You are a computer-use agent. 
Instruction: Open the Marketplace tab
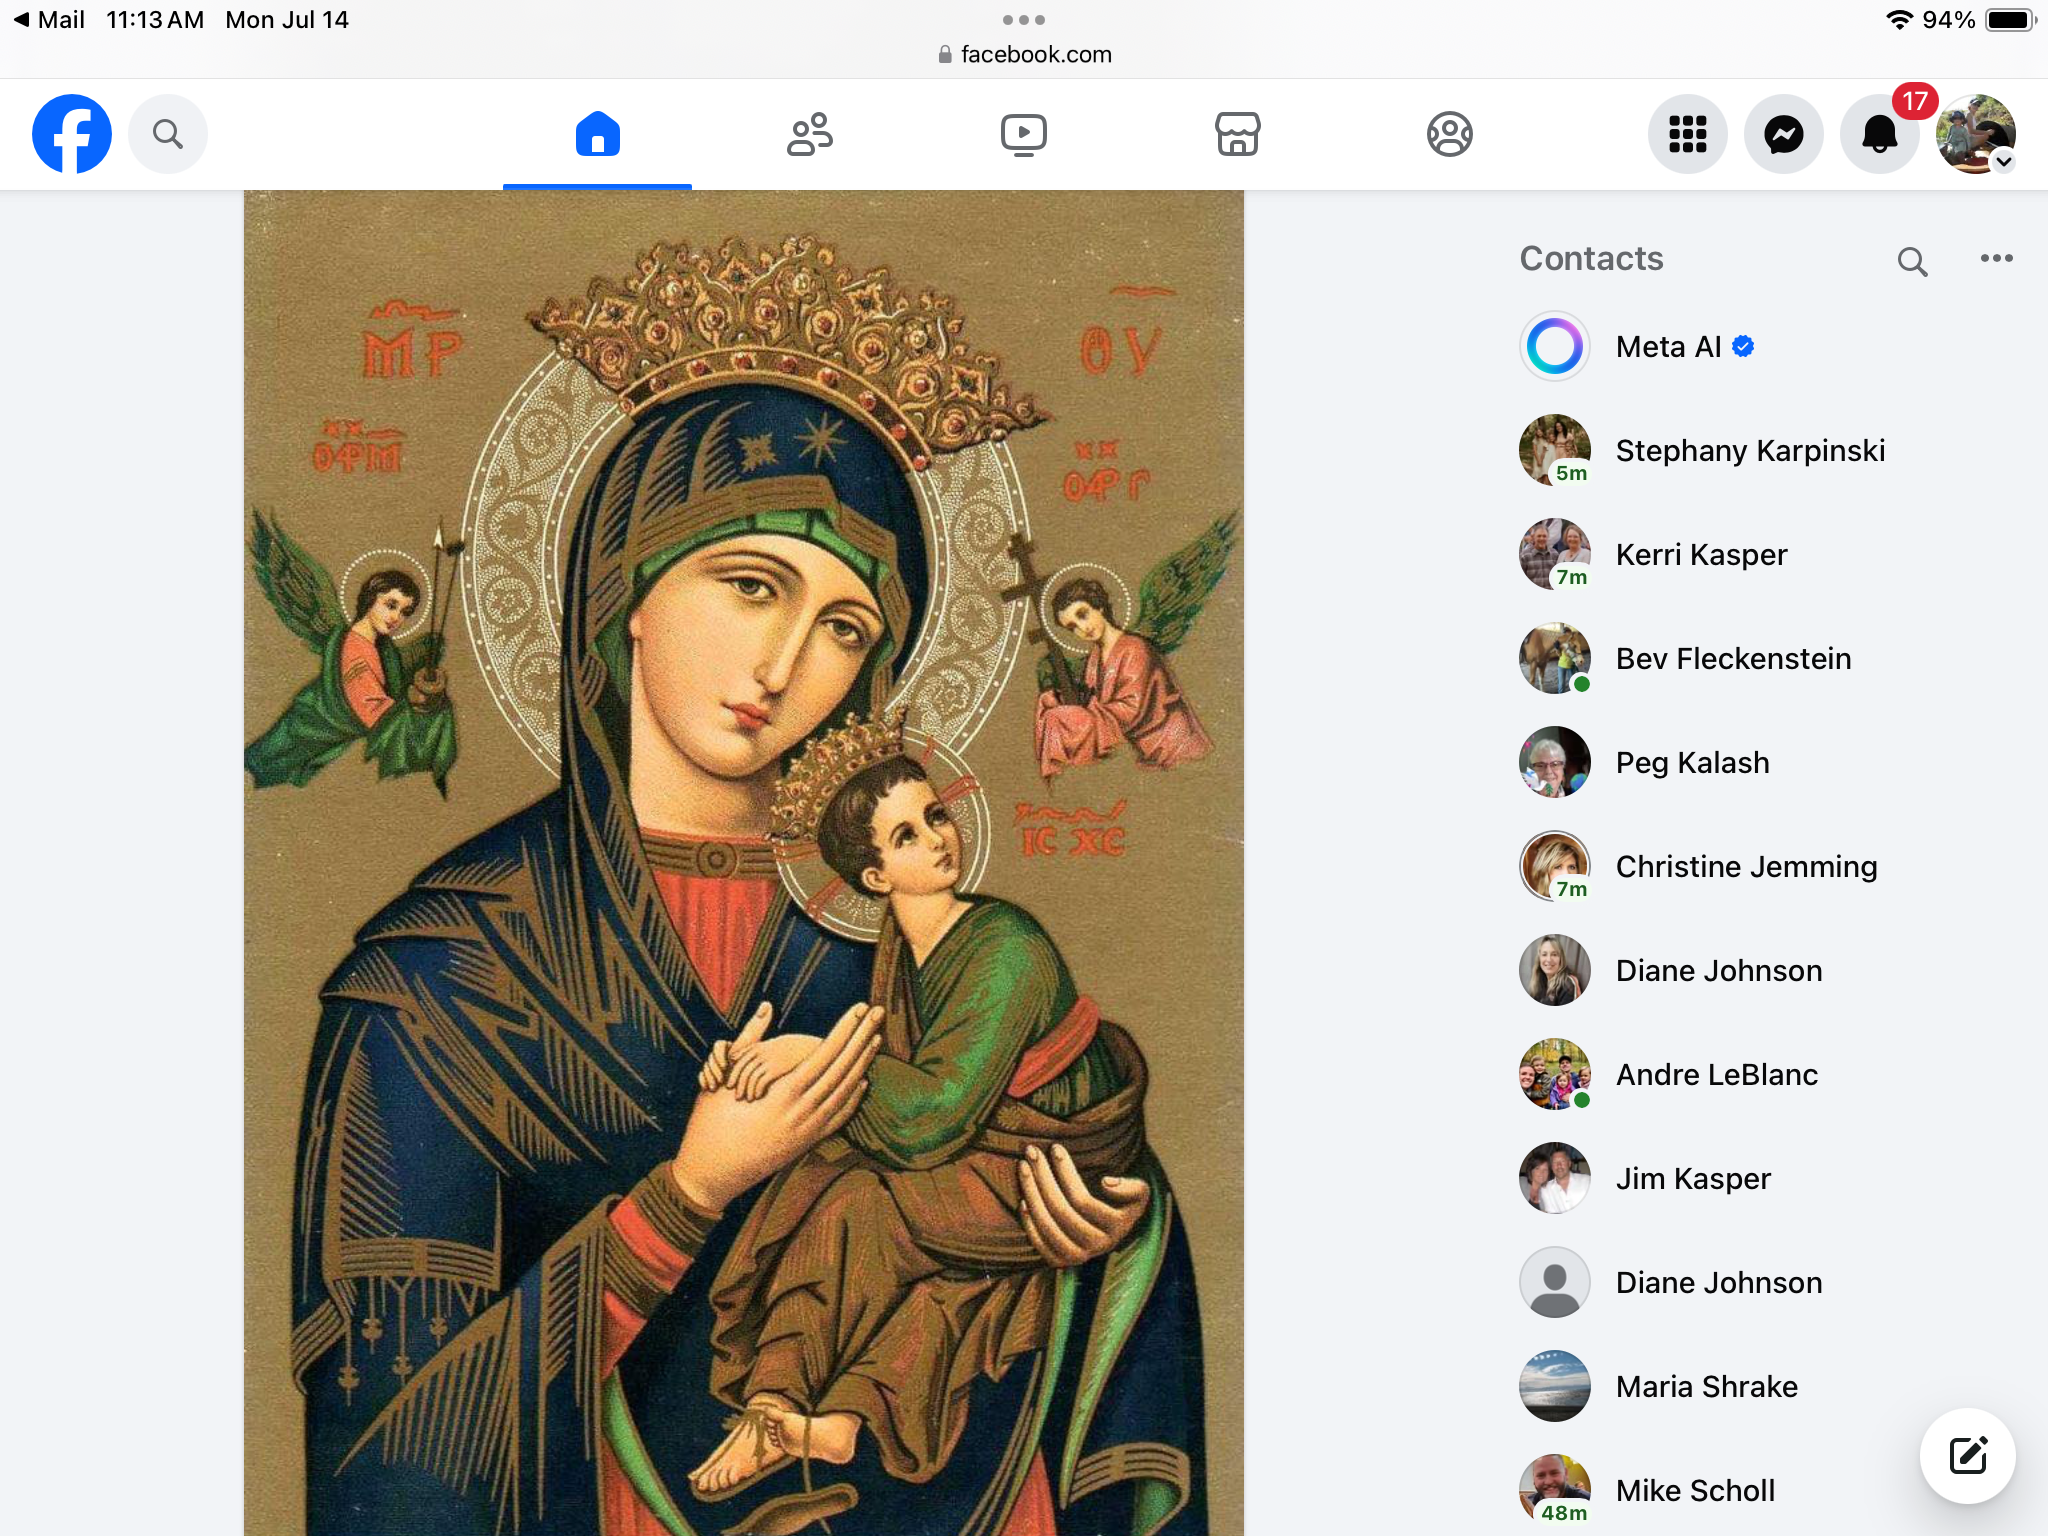click(1237, 134)
